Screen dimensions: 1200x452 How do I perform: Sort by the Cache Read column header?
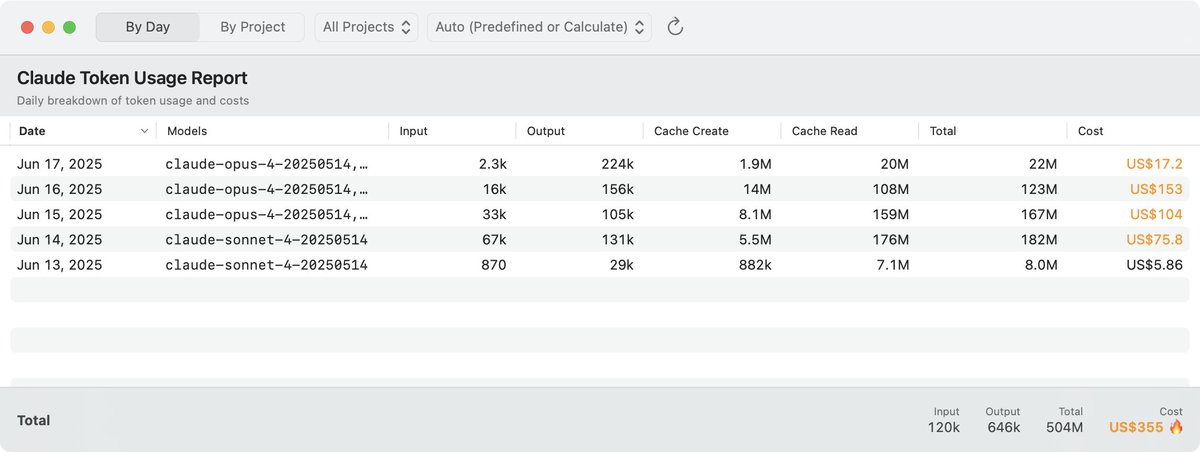(x=850, y=131)
